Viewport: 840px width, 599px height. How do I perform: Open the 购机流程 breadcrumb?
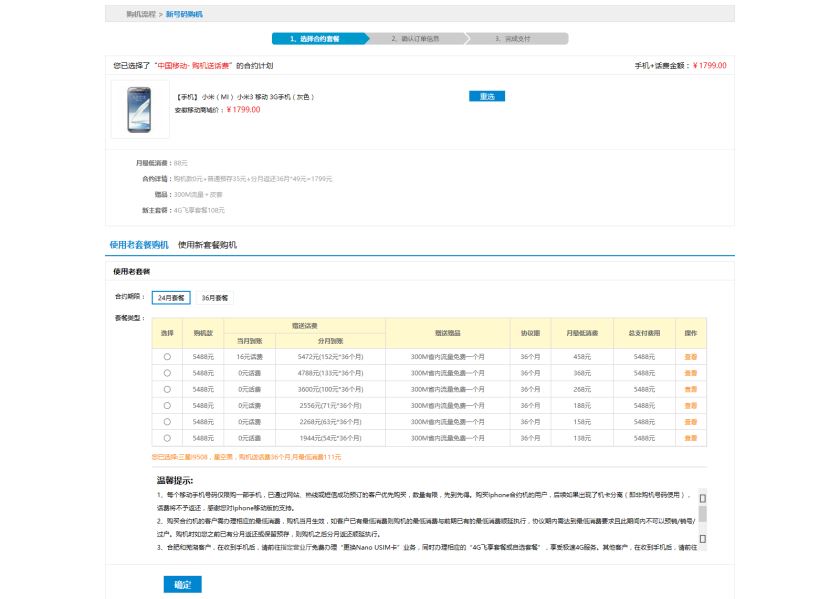pos(141,14)
